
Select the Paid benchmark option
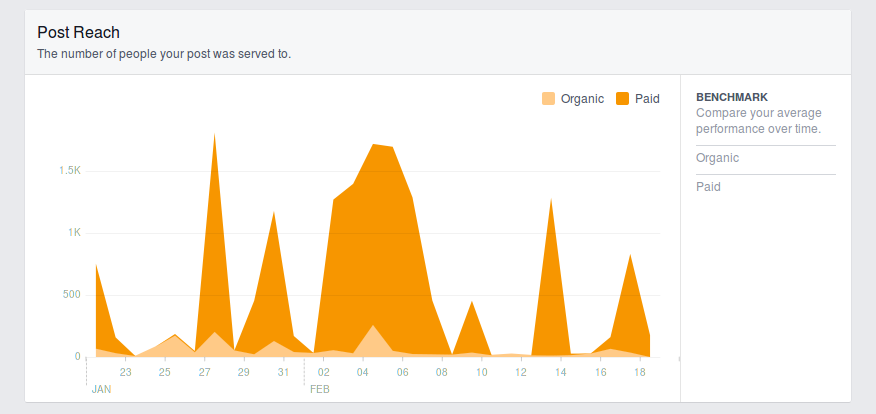click(708, 187)
